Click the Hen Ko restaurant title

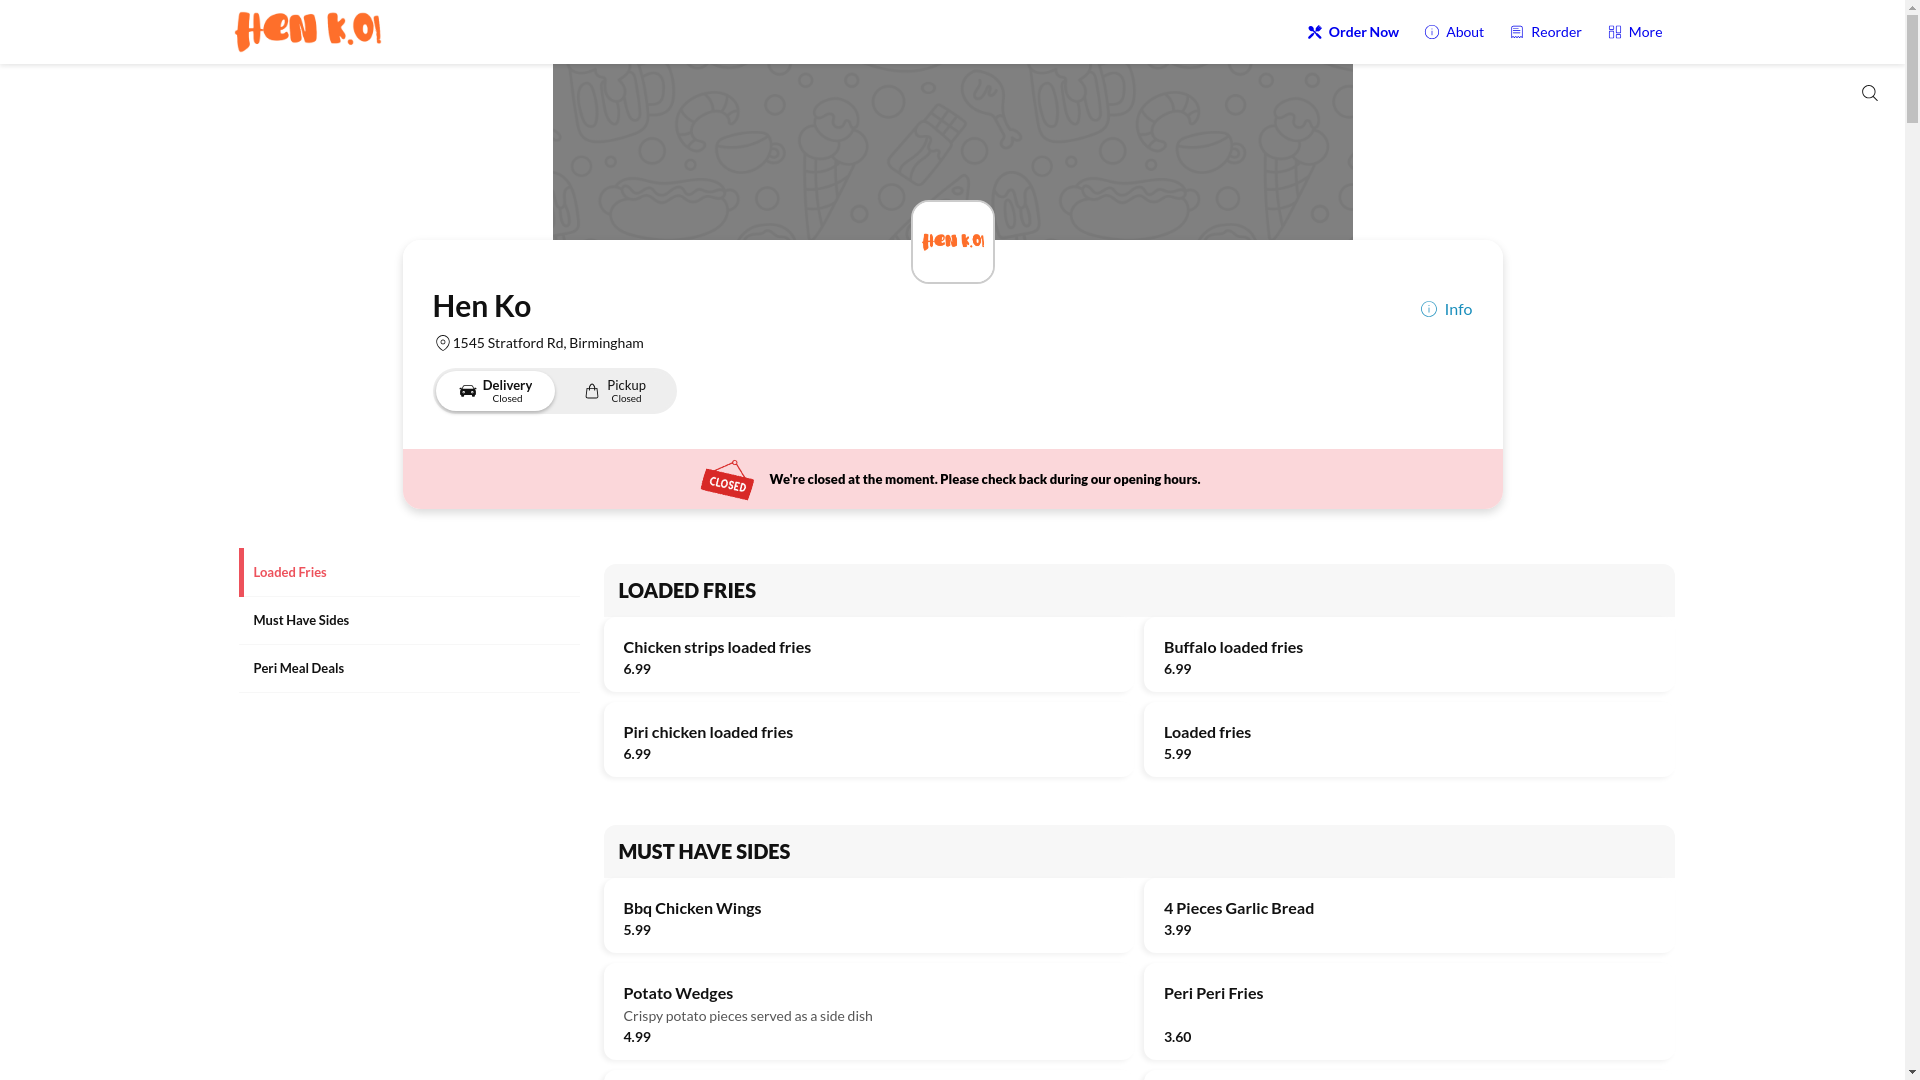click(x=482, y=306)
